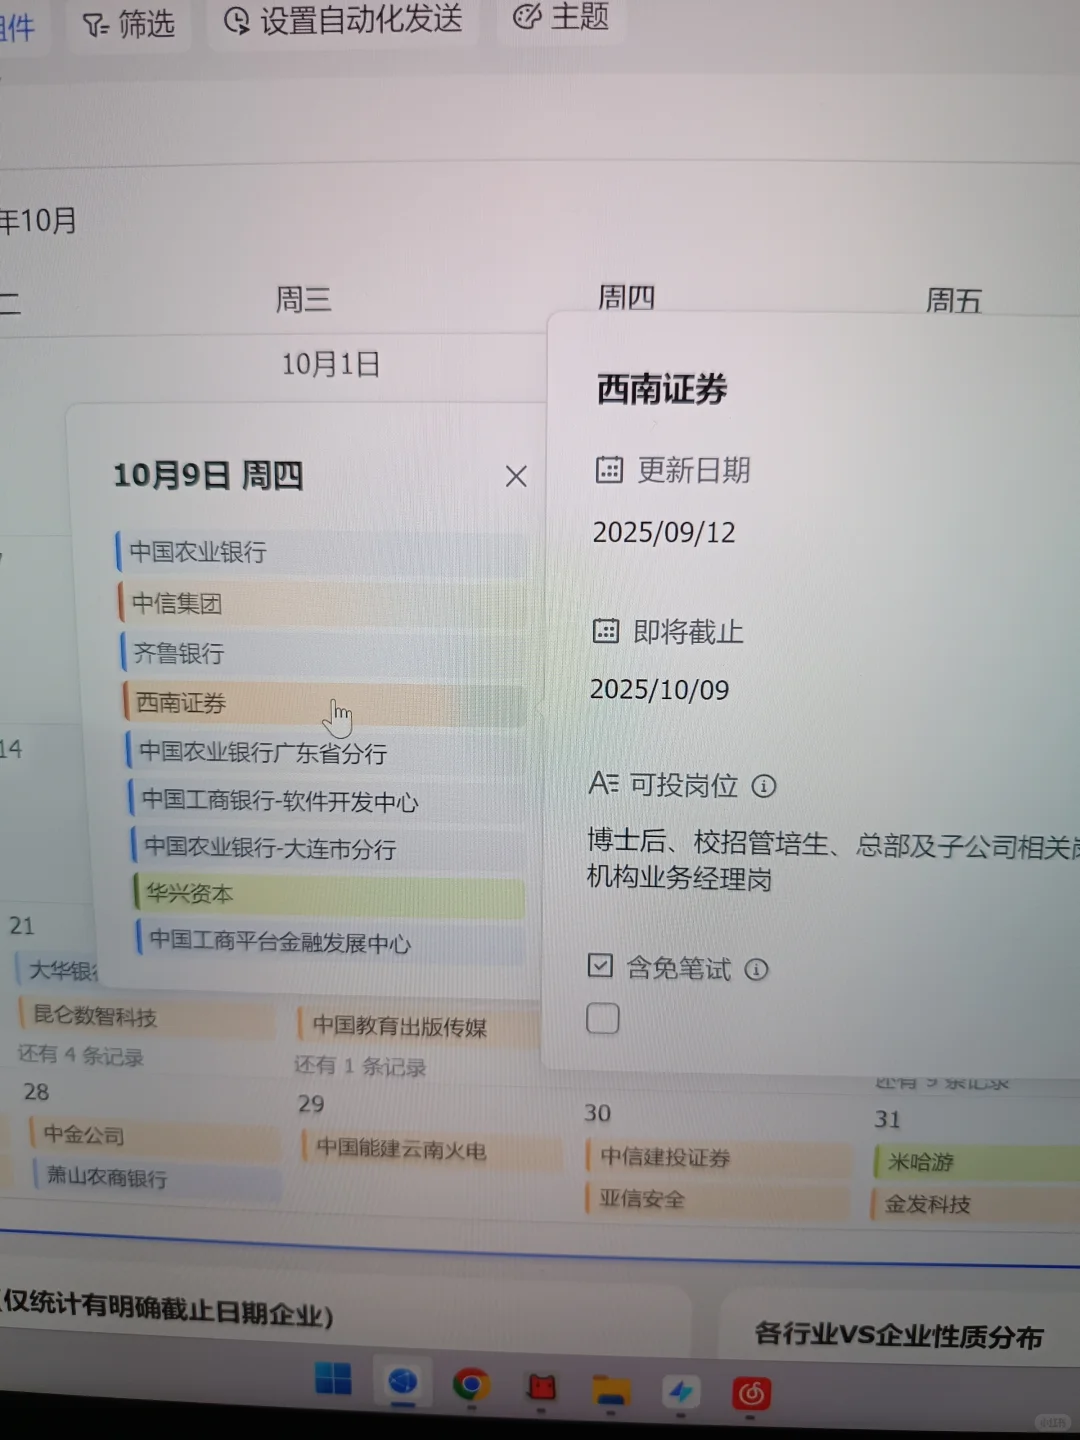Open 中国教育出版传媒 calendar entry
The width and height of the screenshot is (1080, 1440).
[418, 1026]
